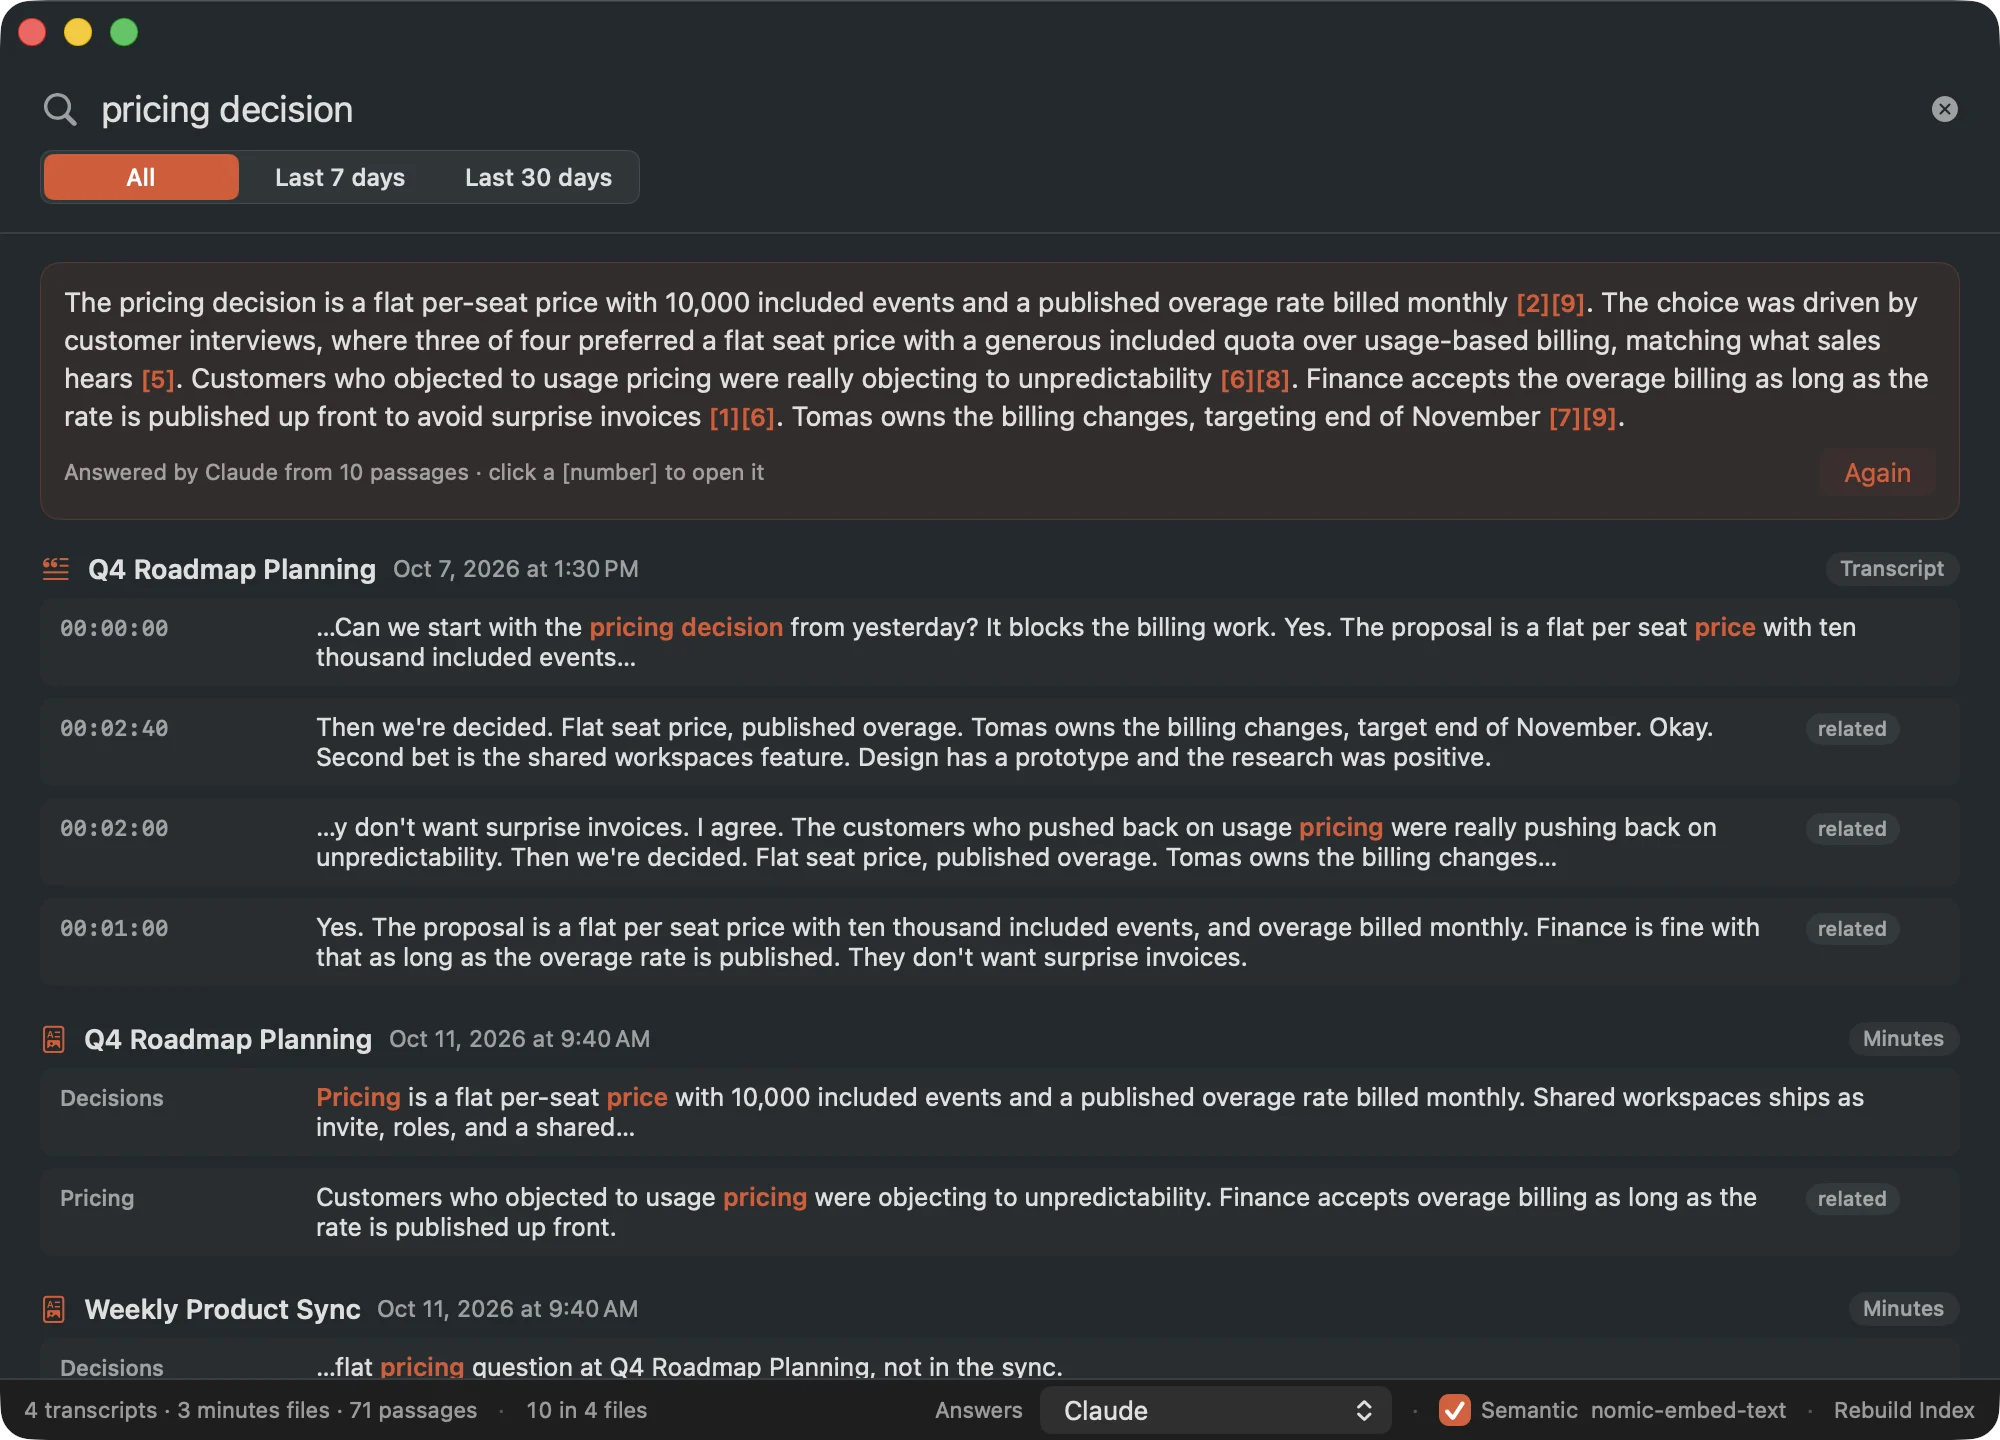Open citation [2] in the answer

(x=1532, y=303)
